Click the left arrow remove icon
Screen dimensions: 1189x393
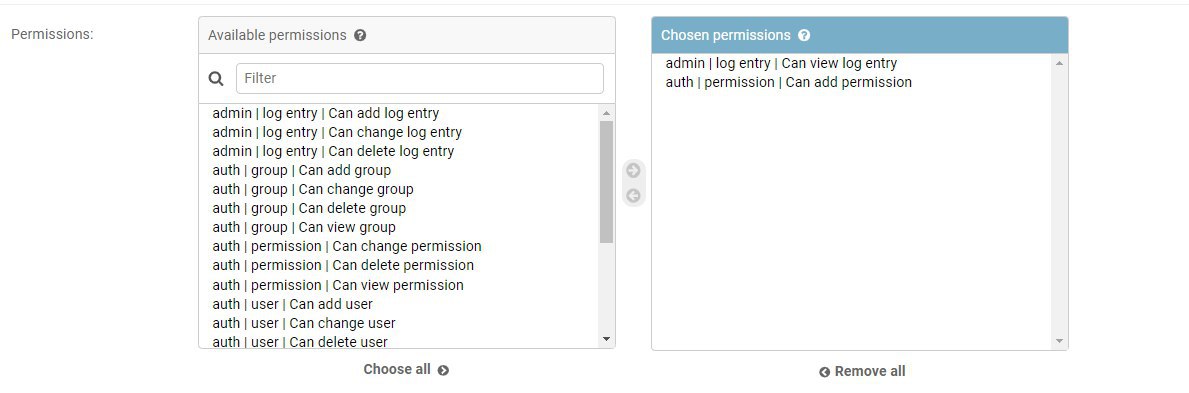[633, 196]
